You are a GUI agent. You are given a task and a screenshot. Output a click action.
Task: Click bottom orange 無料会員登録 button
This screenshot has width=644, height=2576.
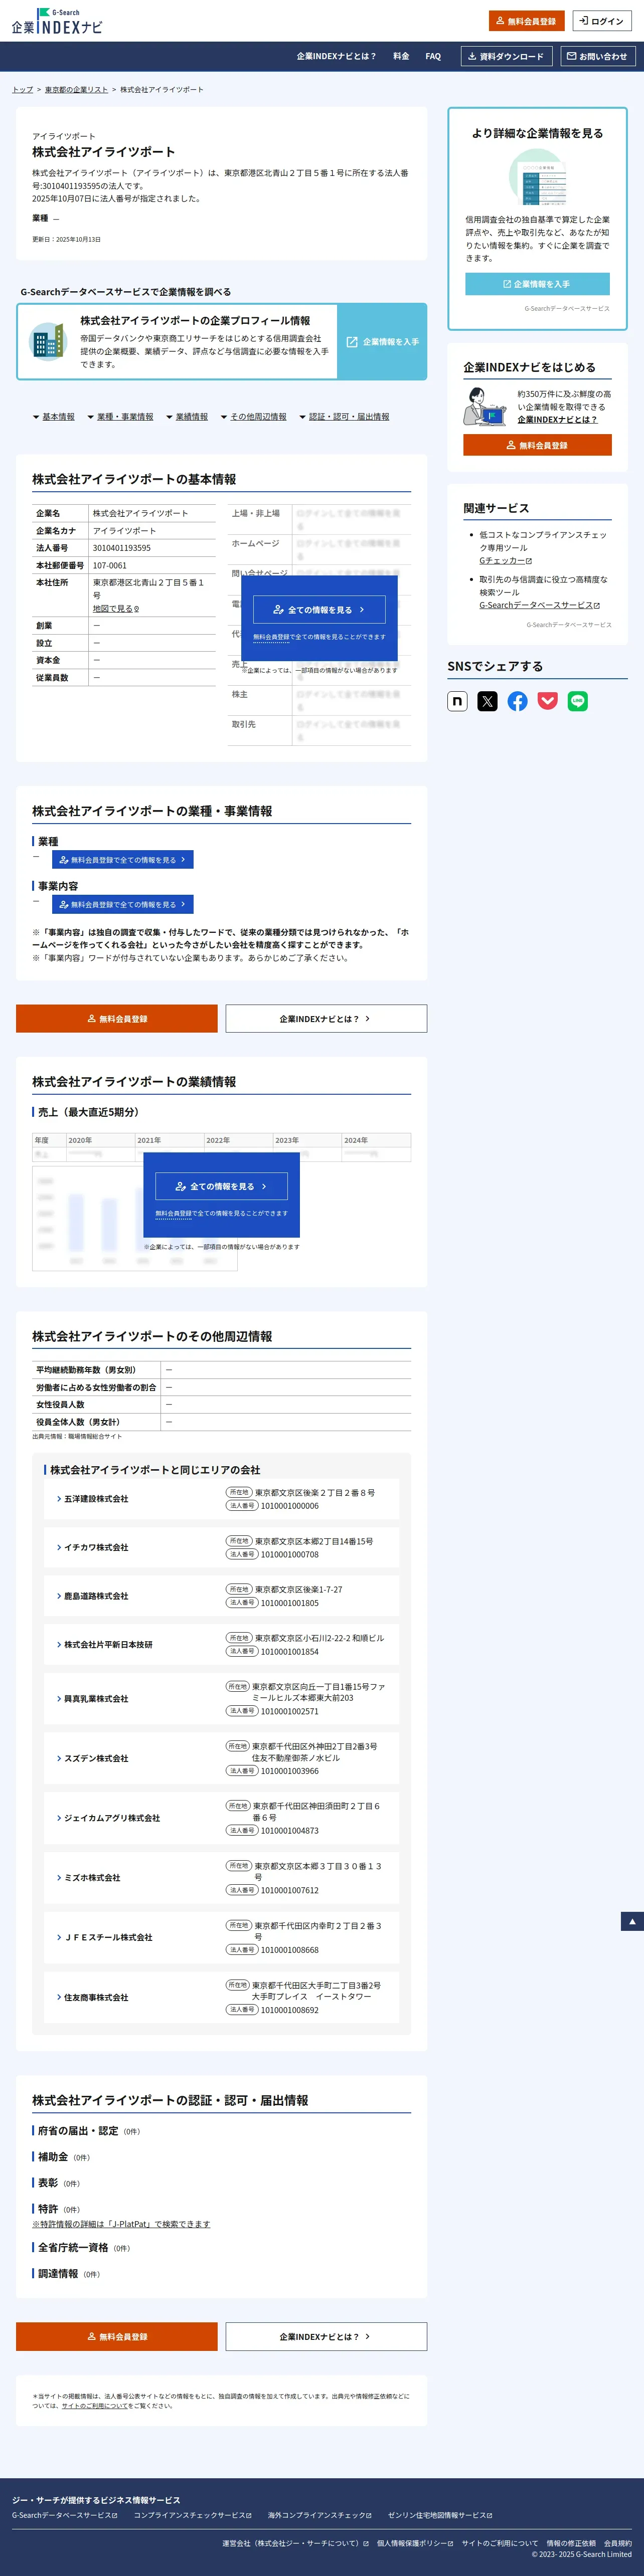coord(117,2336)
